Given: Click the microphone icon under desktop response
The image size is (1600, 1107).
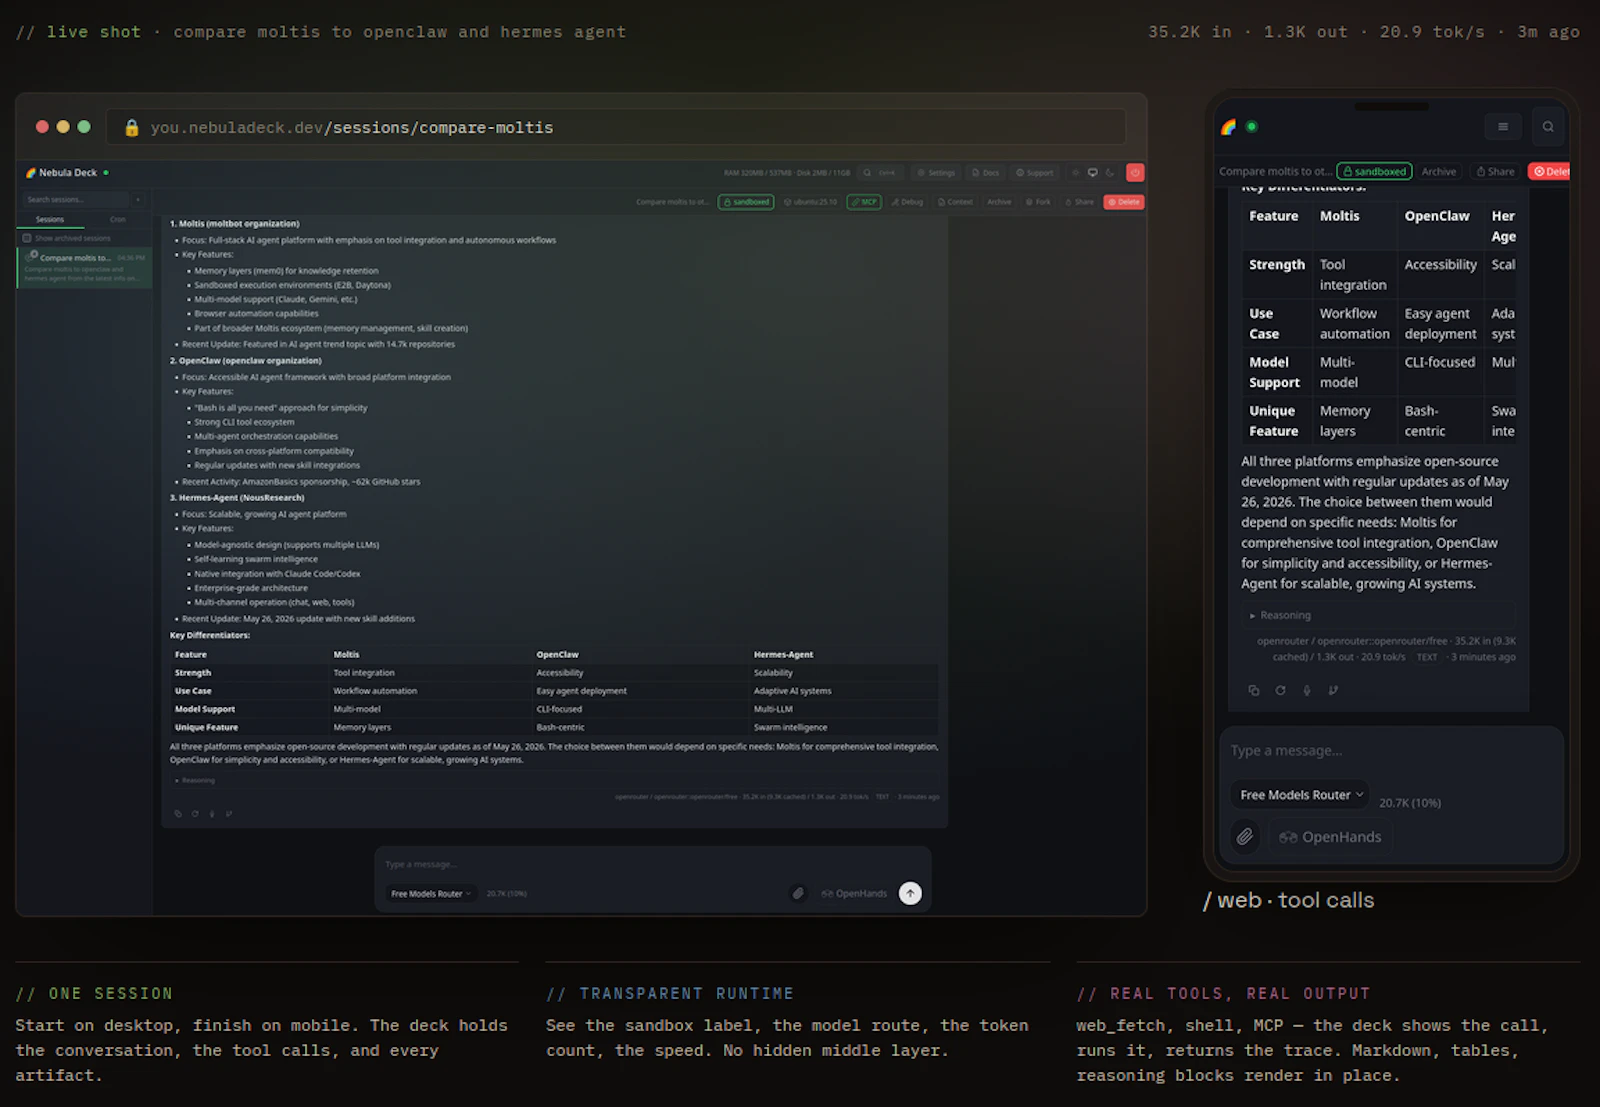Looking at the screenshot, I should coord(212,814).
